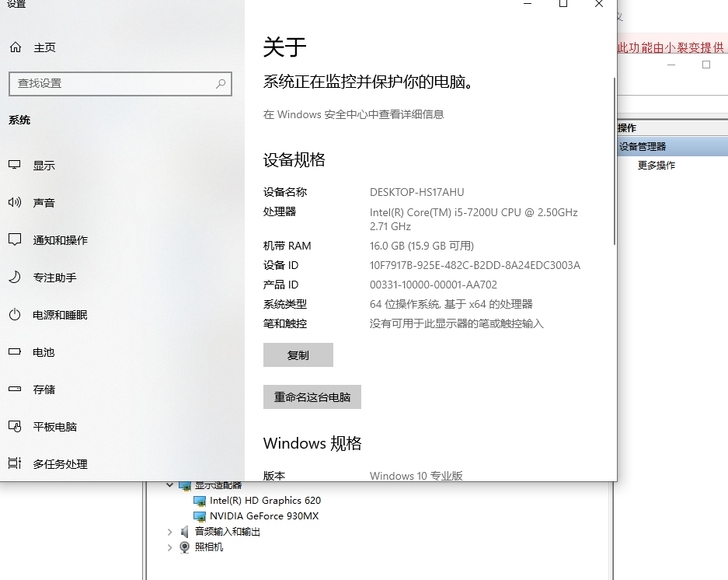Click the 多任务处理 icon
Viewport: 728px width, 580px height.
tap(14, 463)
